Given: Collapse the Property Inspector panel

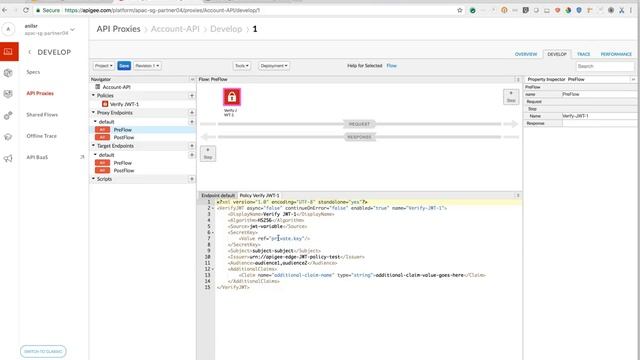Looking at the screenshot, I should point(633,79).
